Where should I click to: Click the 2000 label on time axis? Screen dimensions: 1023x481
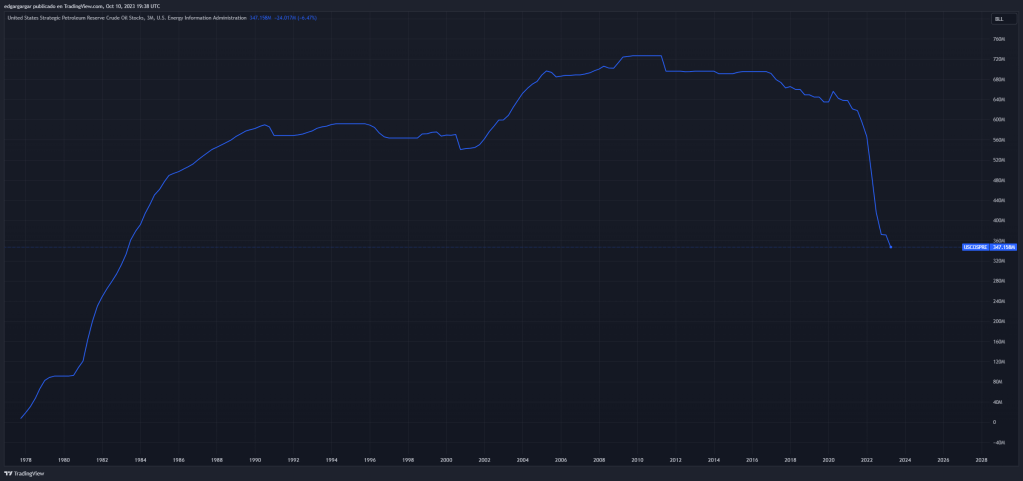(x=446, y=460)
